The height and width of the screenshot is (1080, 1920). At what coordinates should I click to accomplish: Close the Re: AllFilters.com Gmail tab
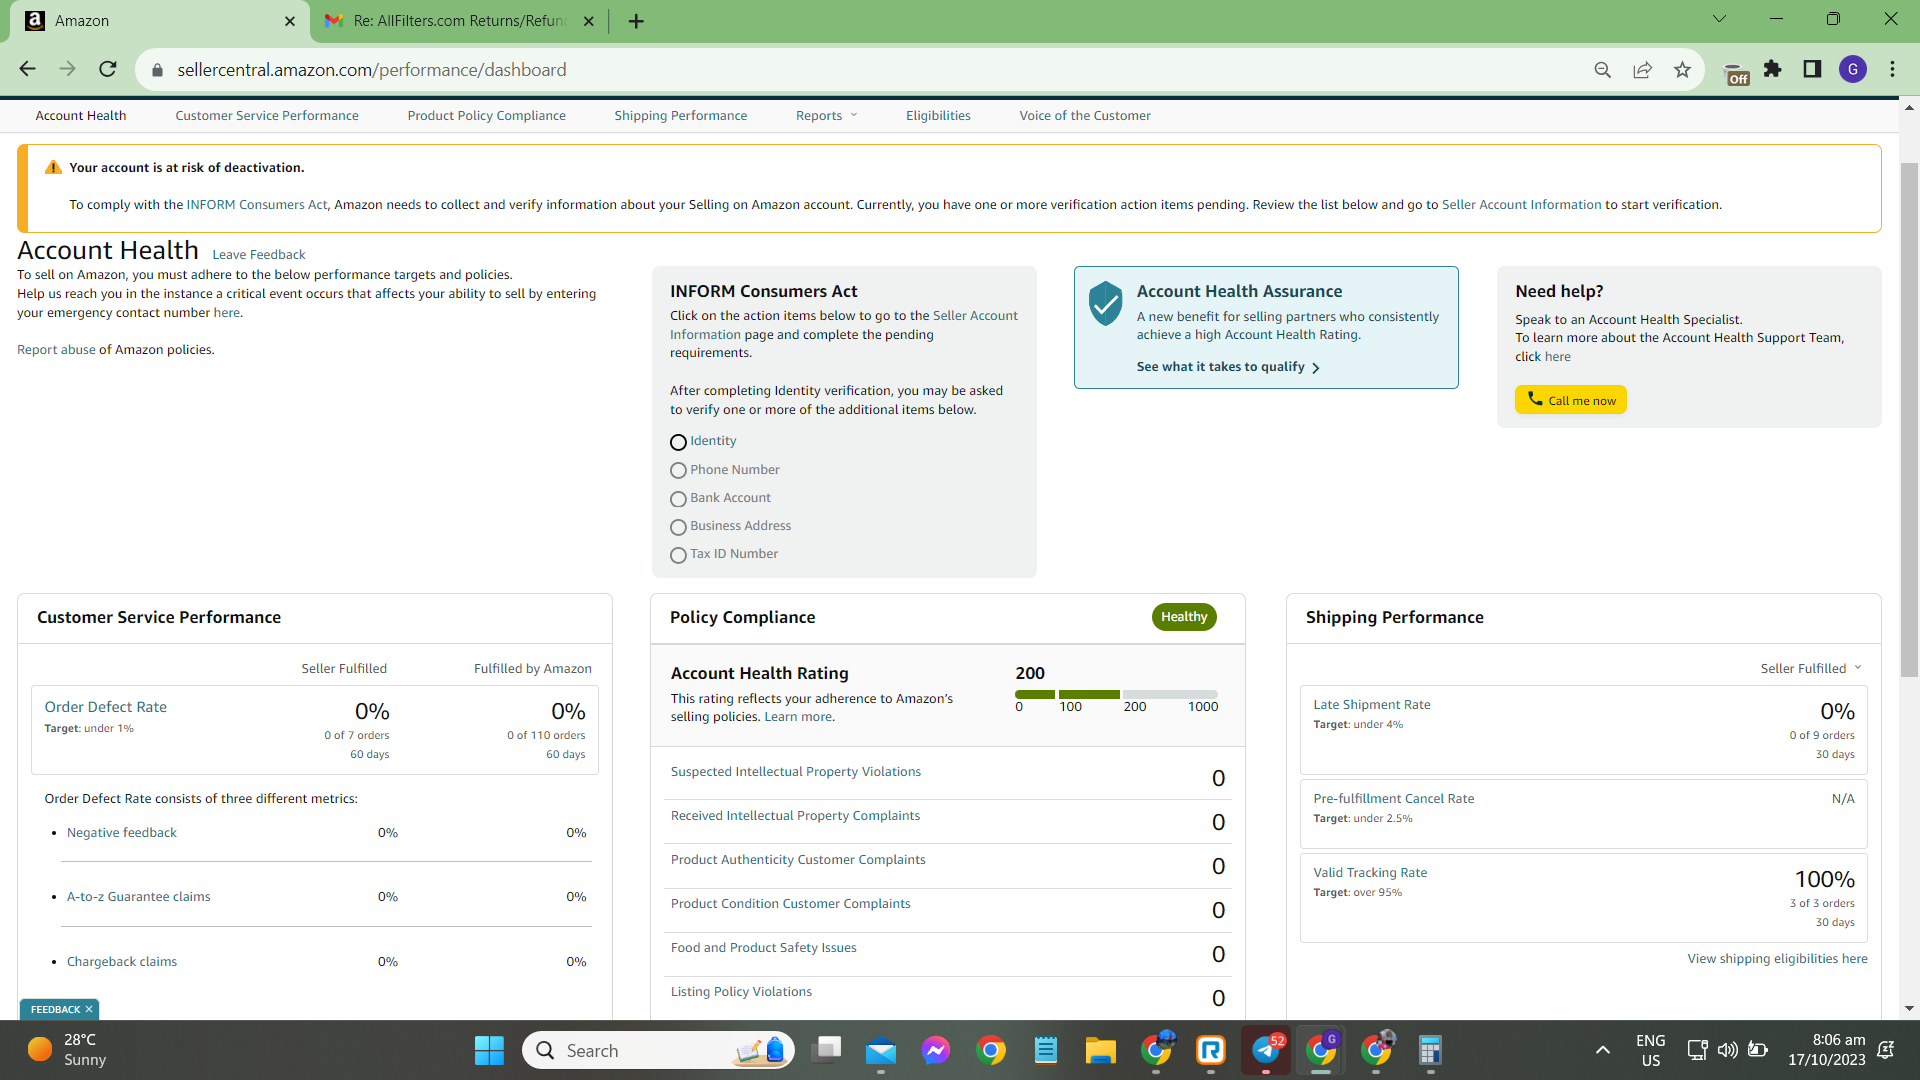(x=588, y=21)
